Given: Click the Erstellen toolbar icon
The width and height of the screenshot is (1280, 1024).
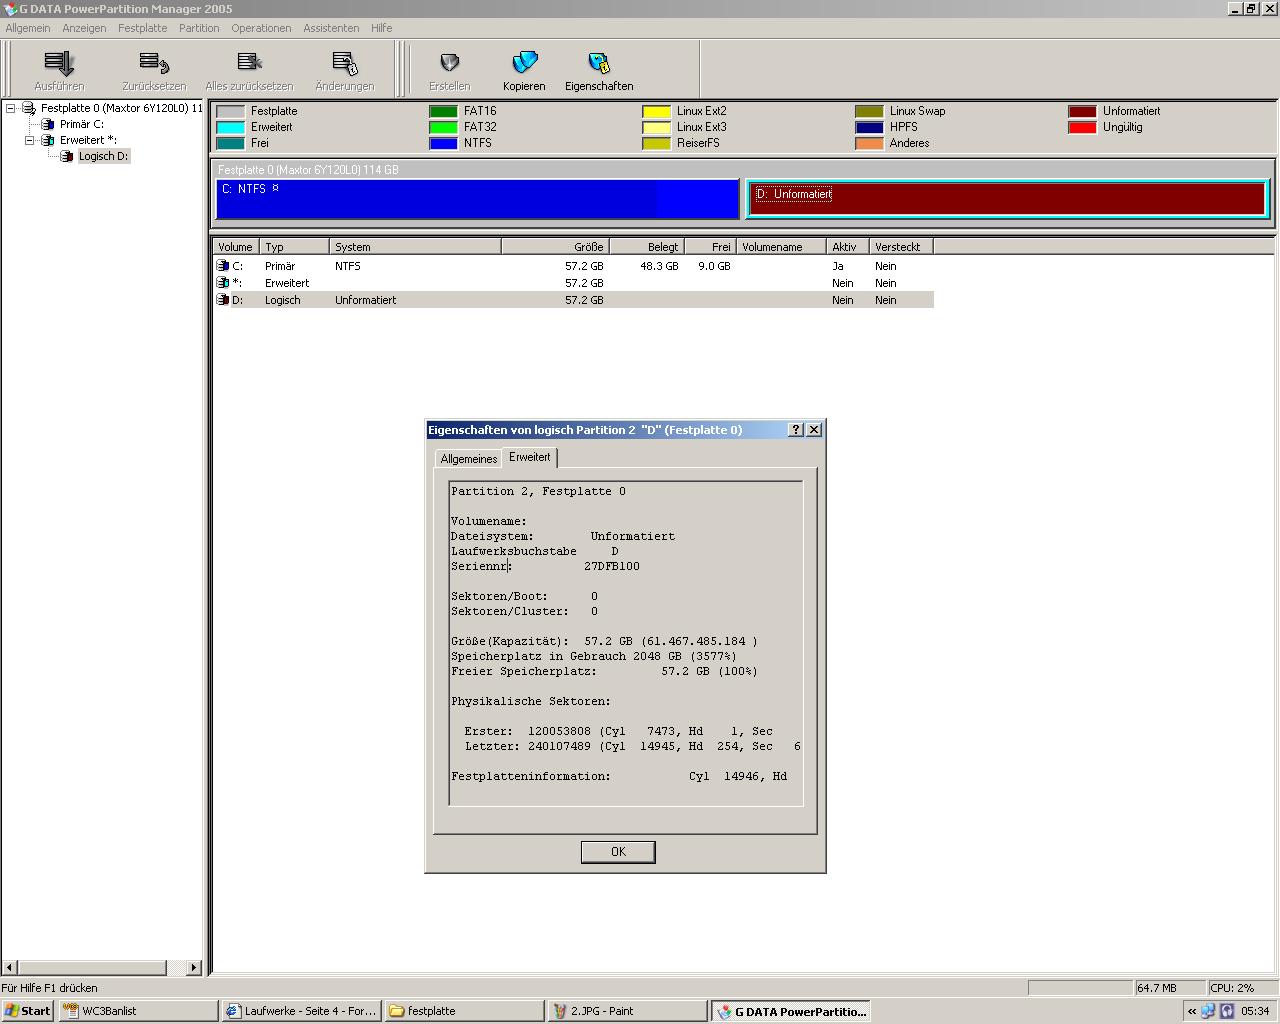Looking at the screenshot, I should click(450, 64).
